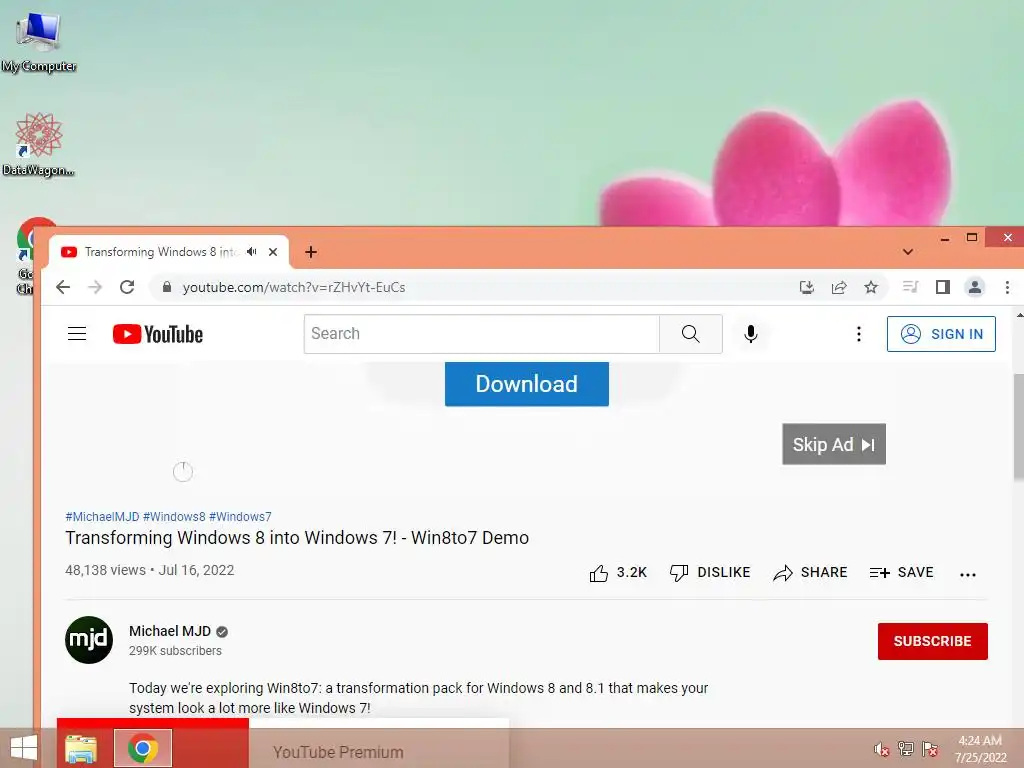This screenshot has height=768, width=1024.
Task: Open Chrome three-dot menu
Action: [x=1007, y=287]
